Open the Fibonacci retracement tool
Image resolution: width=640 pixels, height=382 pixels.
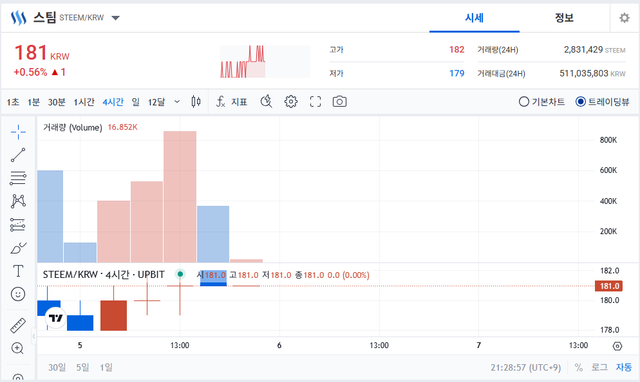click(x=18, y=178)
